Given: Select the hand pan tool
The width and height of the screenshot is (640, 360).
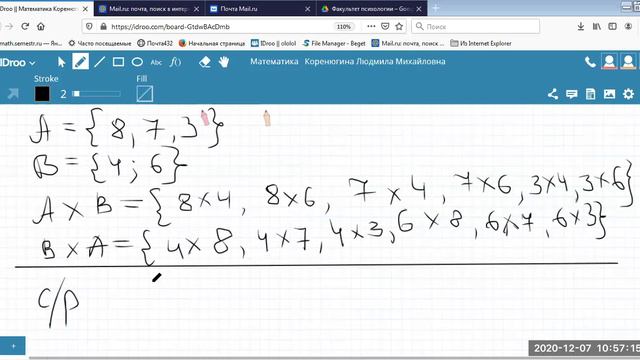Looking at the screenshot, I should coord(224,62).
